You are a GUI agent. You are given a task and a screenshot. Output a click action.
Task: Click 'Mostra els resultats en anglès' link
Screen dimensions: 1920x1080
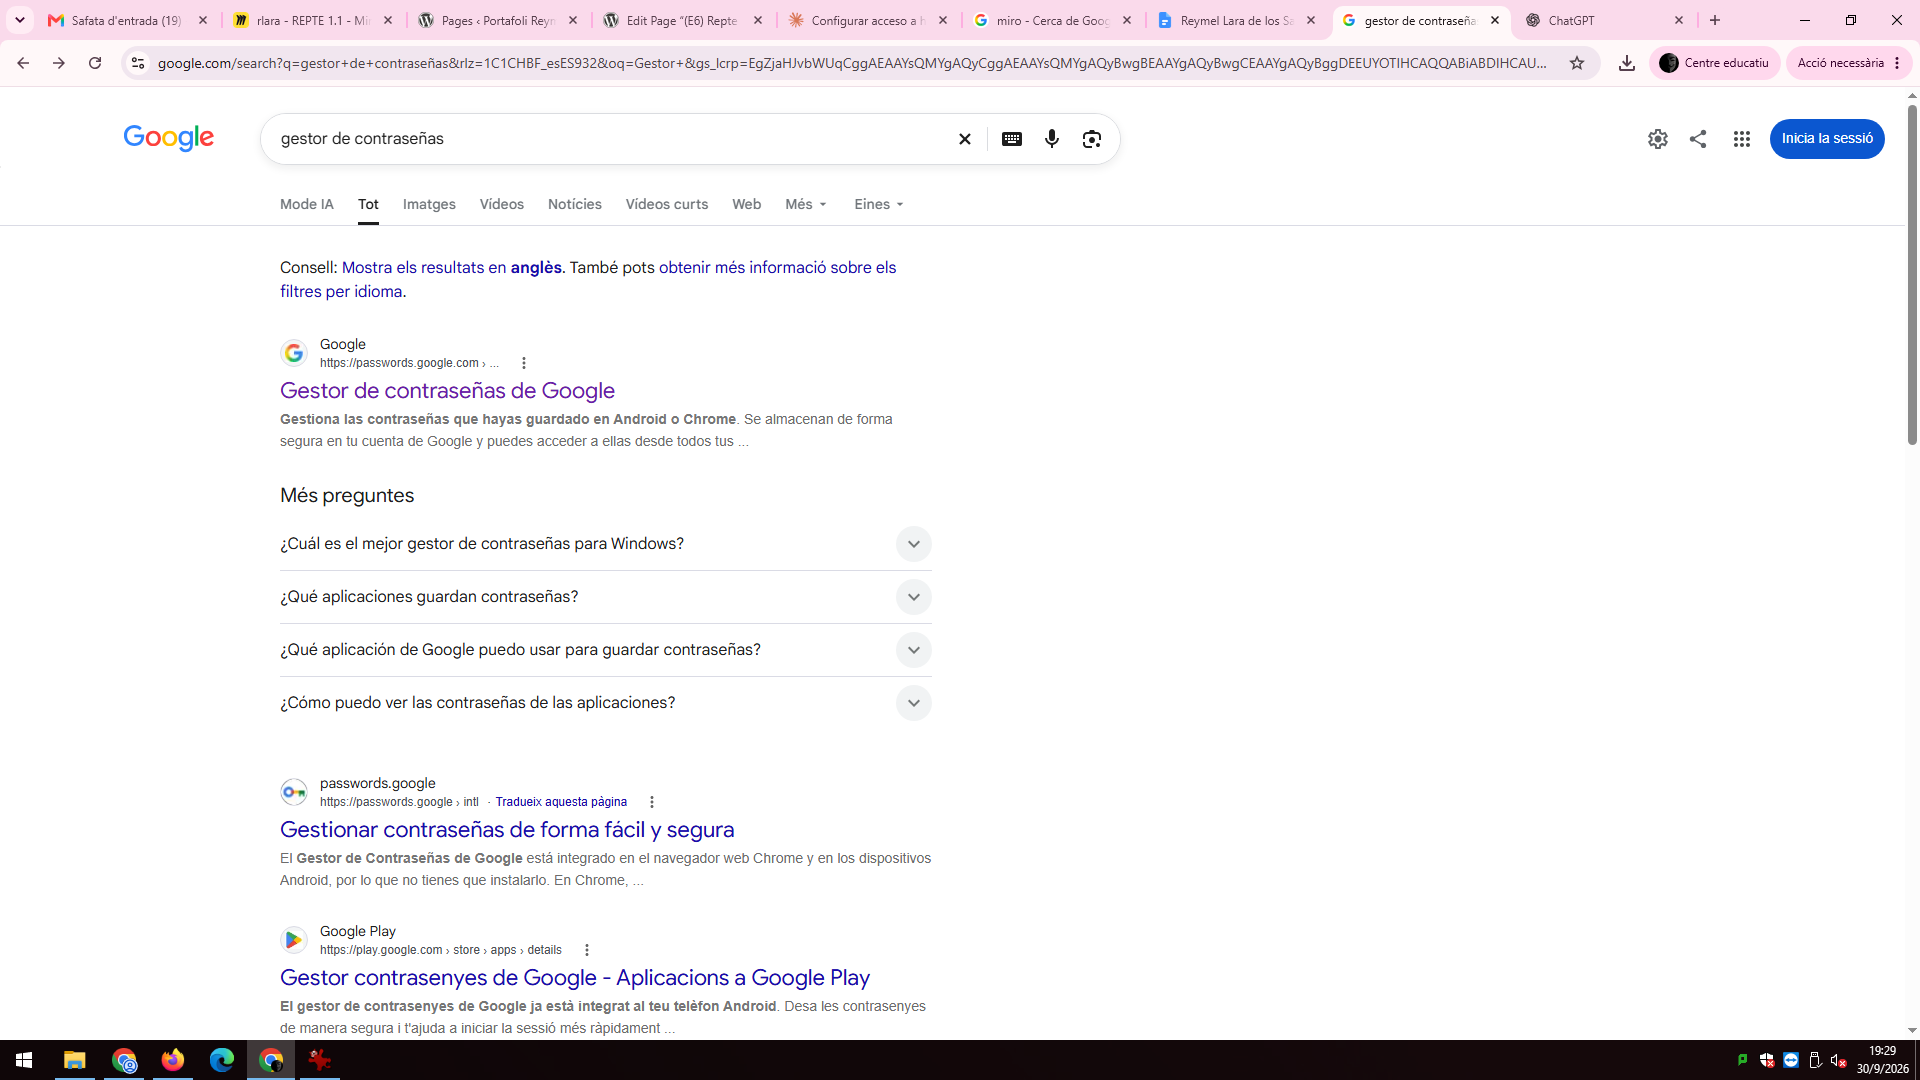[451, 268]
